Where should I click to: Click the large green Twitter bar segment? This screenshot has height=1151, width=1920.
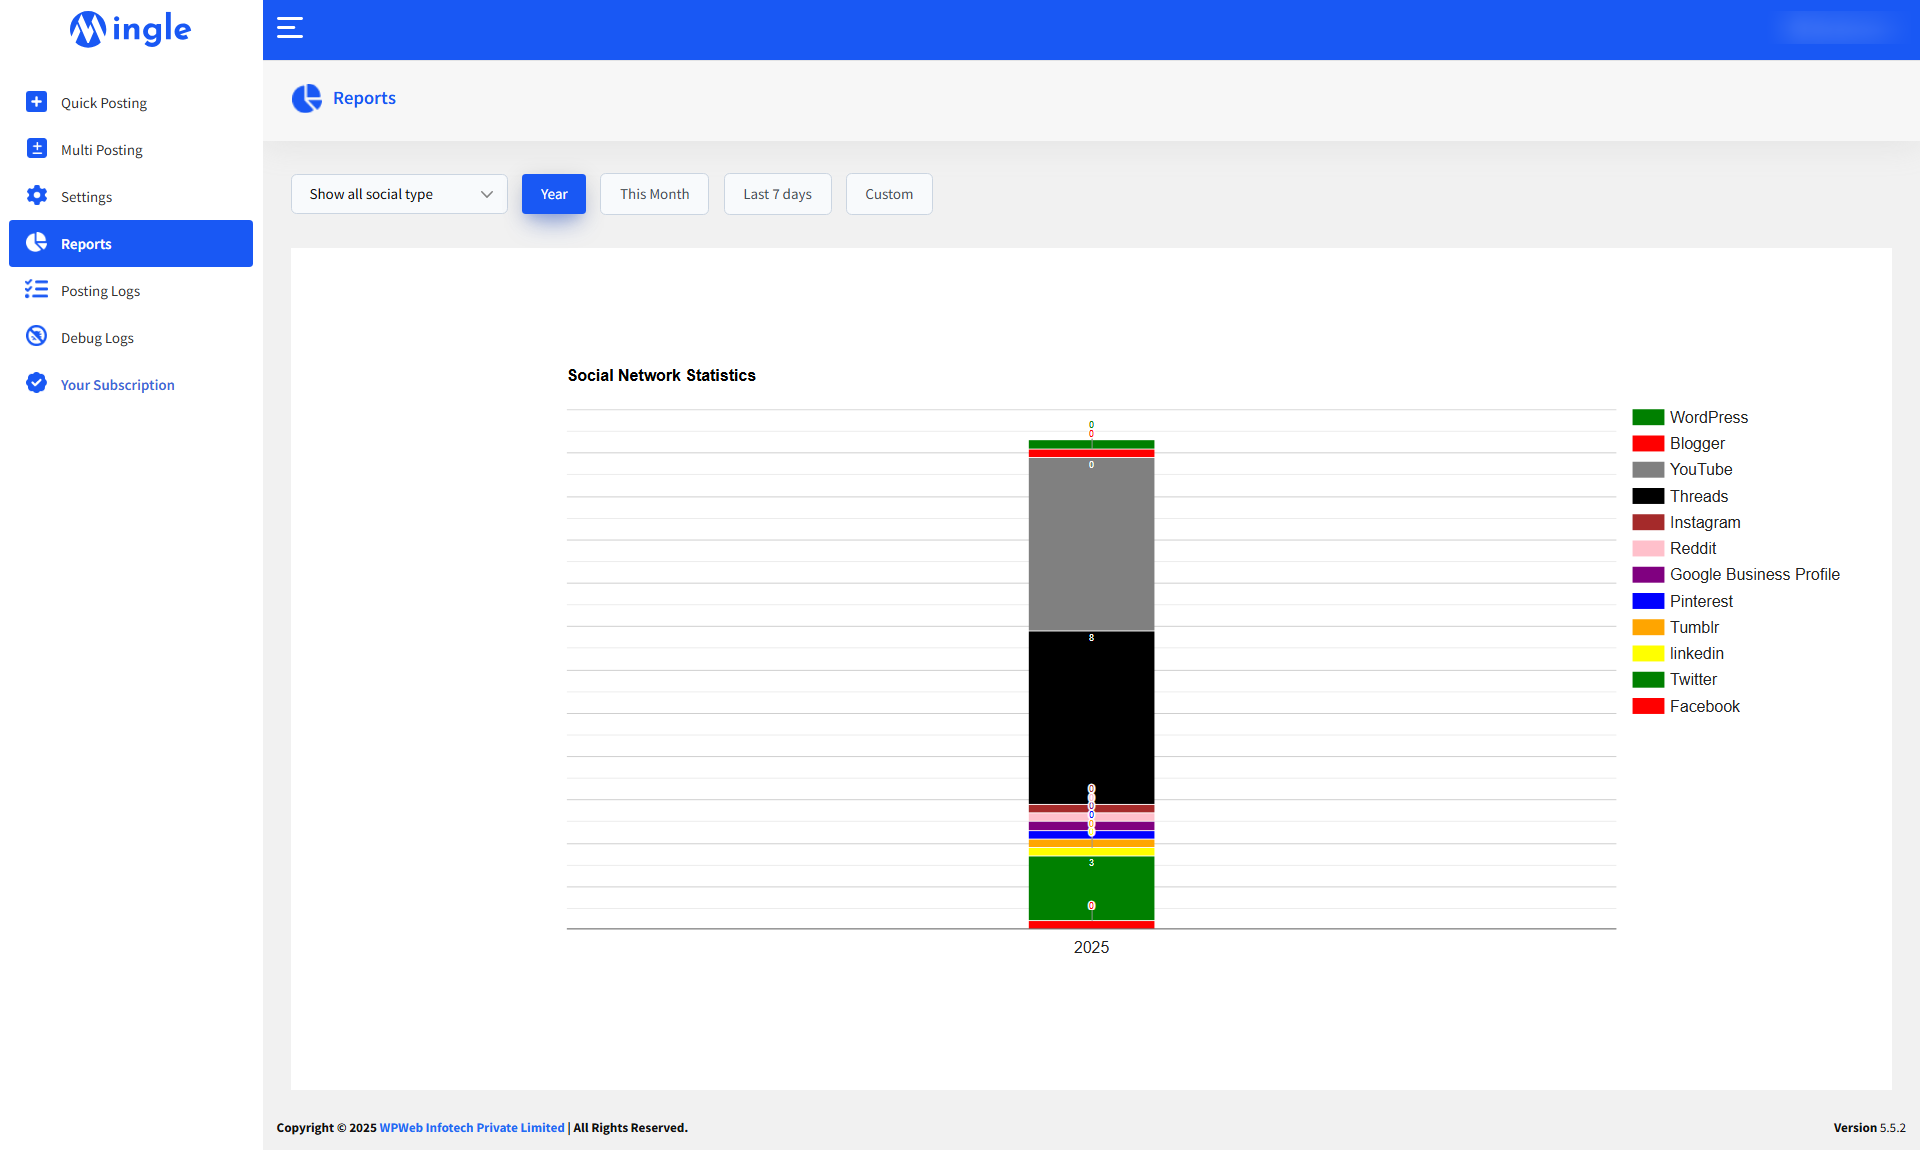click(x=1091, y=888)
